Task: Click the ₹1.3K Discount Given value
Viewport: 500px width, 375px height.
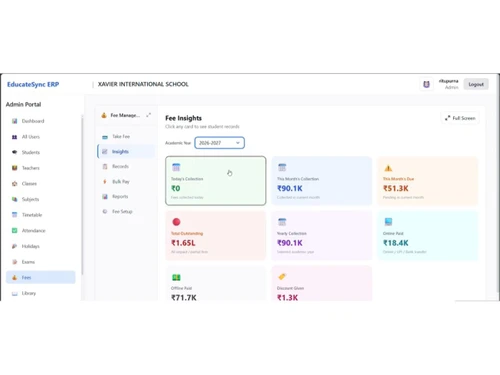Action: click(287, 297)
